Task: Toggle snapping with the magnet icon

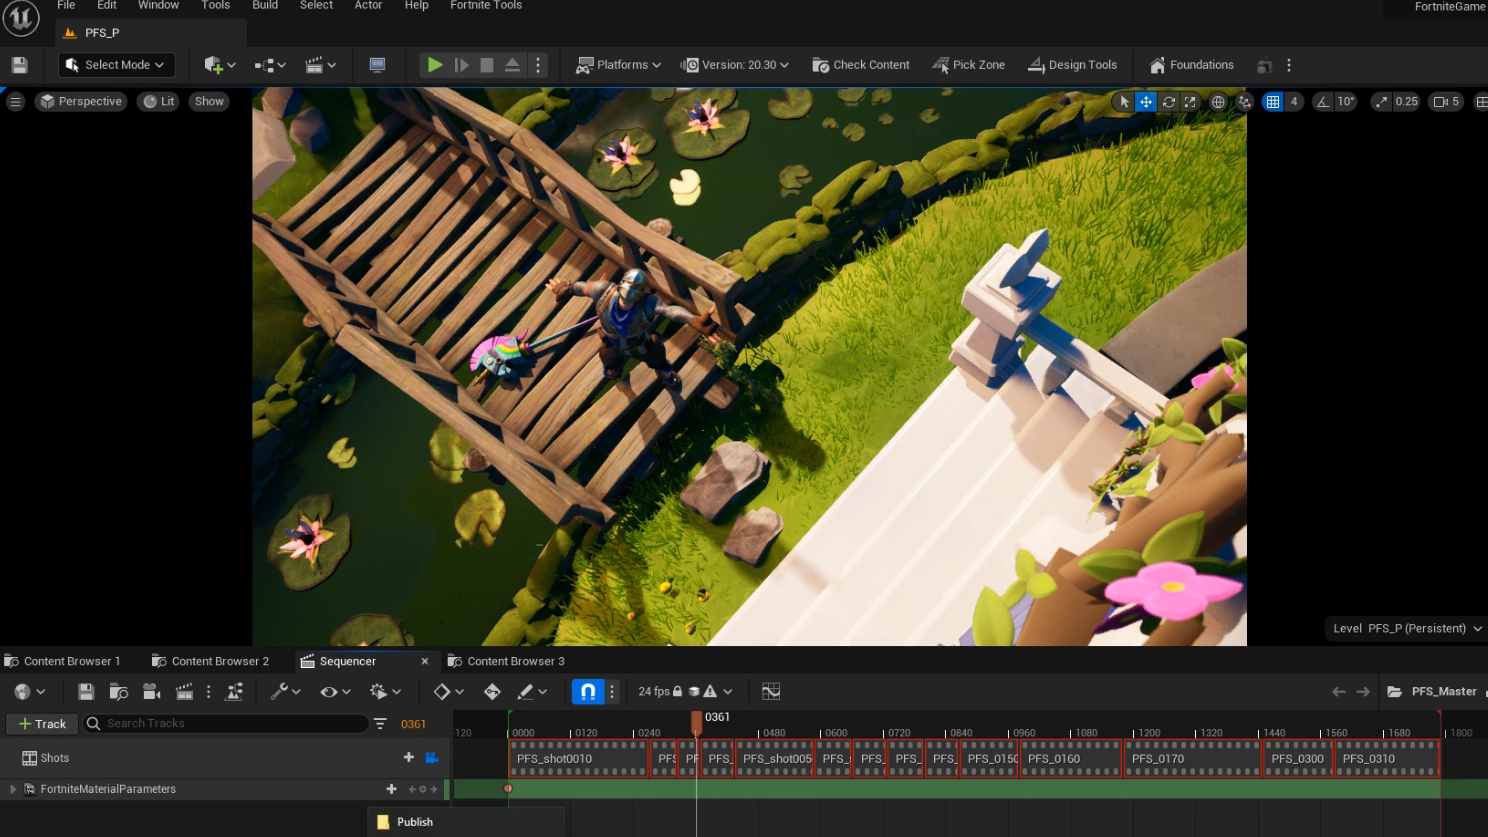Action: (588, 691)
